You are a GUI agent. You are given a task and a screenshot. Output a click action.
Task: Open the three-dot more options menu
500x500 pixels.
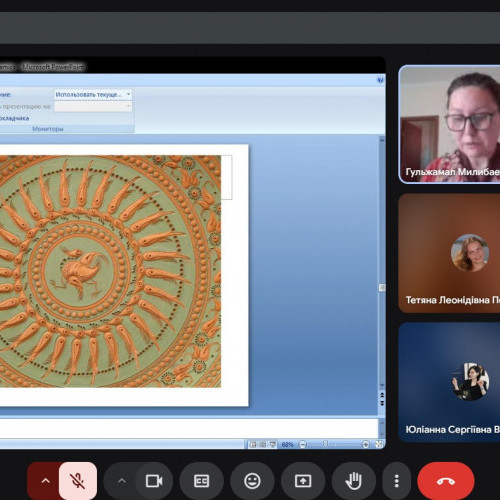396,481
